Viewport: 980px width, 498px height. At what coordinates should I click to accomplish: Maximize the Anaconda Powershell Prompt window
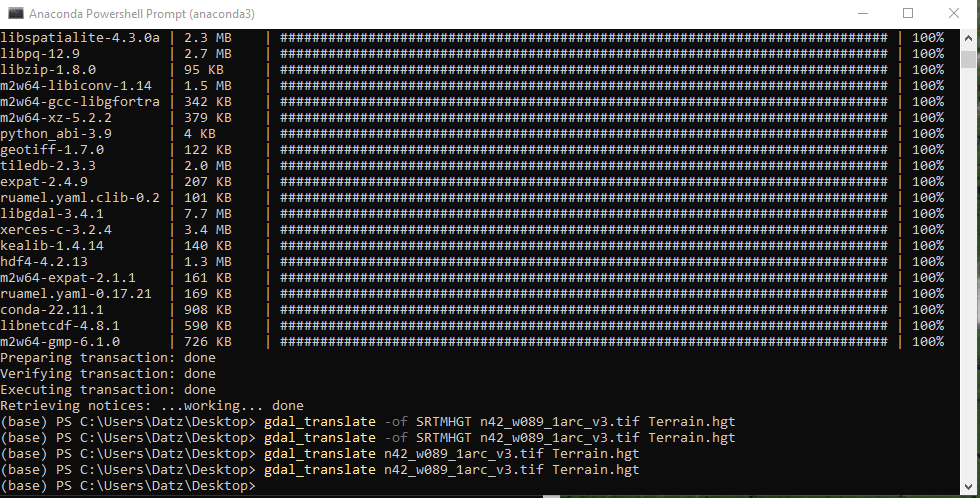[908, 13]
